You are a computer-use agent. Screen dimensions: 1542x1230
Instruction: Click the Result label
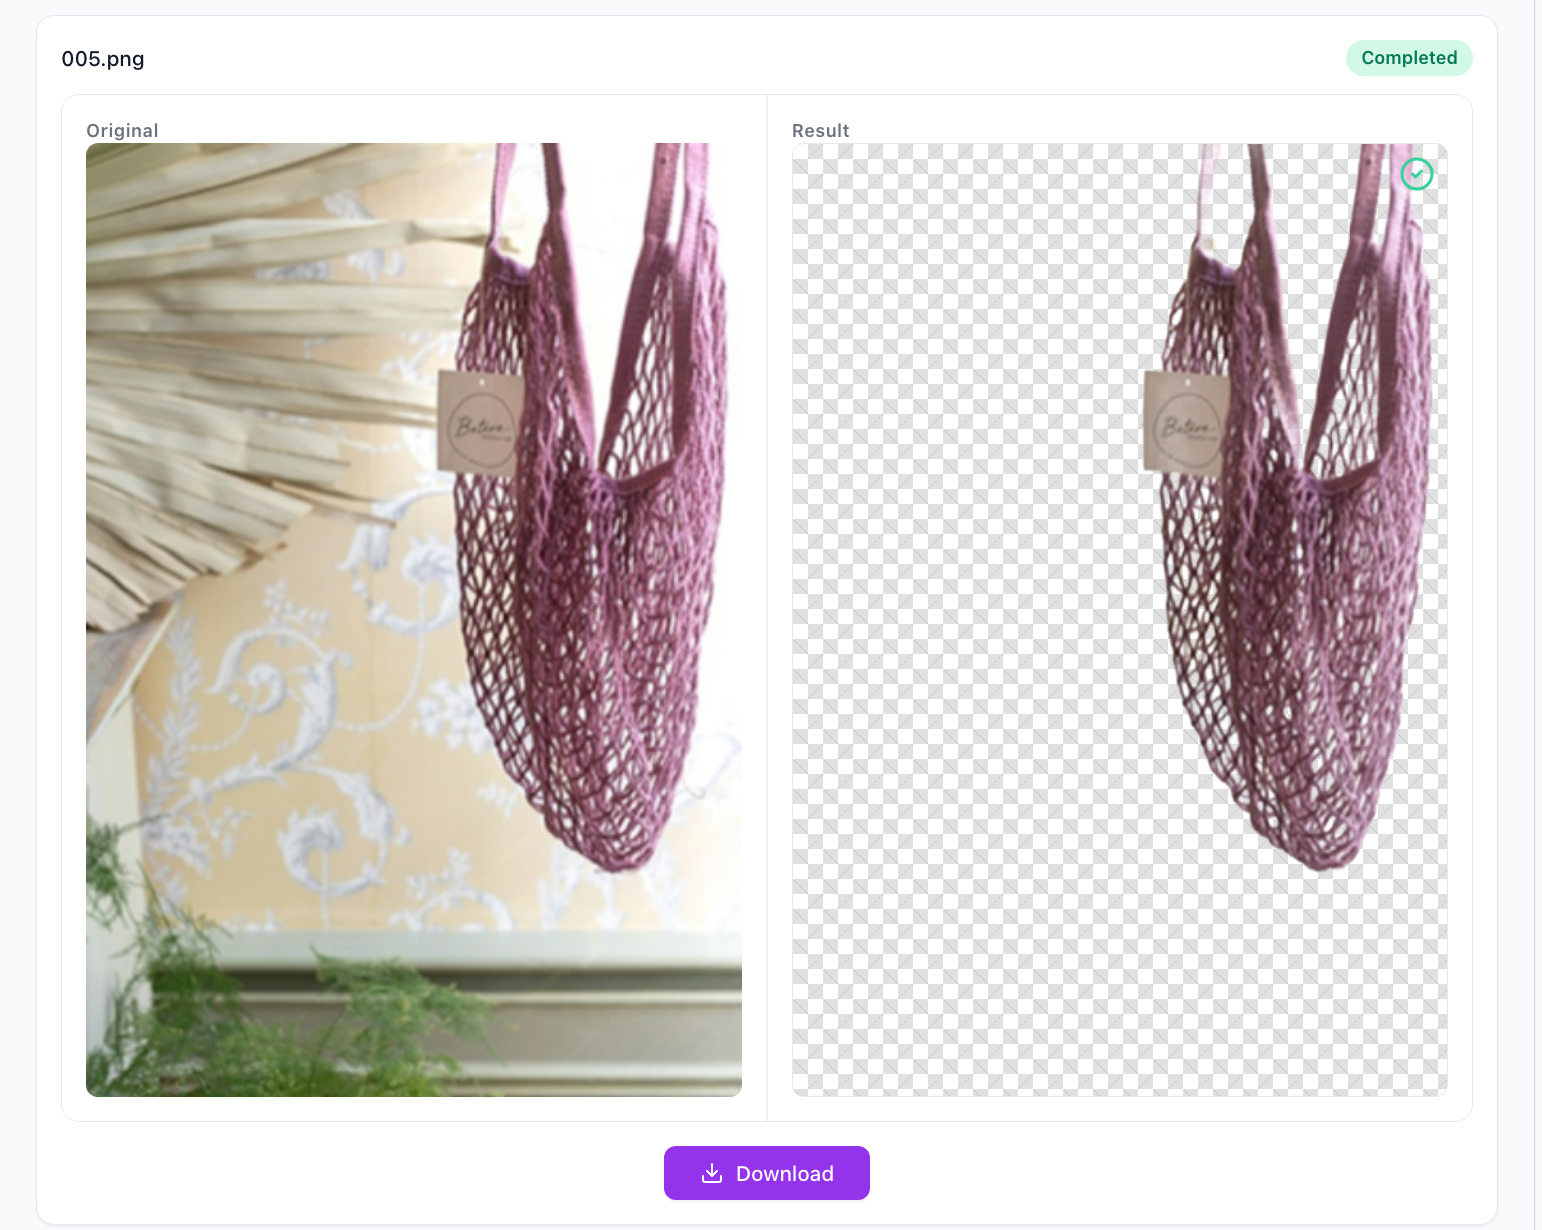tap(820, 131)
